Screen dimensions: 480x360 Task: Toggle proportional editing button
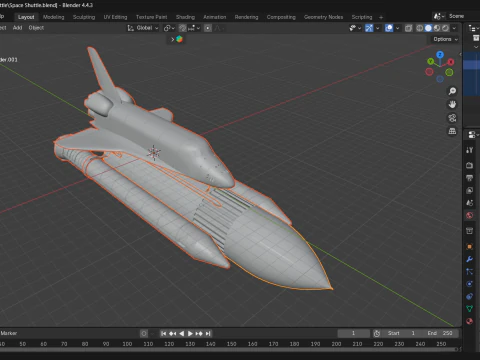coord(208,28)
